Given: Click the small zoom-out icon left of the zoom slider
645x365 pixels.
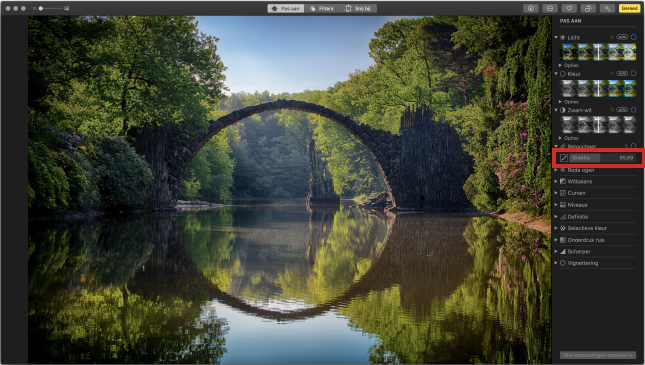Looking at the screenshot, I should tap(35, 8).
